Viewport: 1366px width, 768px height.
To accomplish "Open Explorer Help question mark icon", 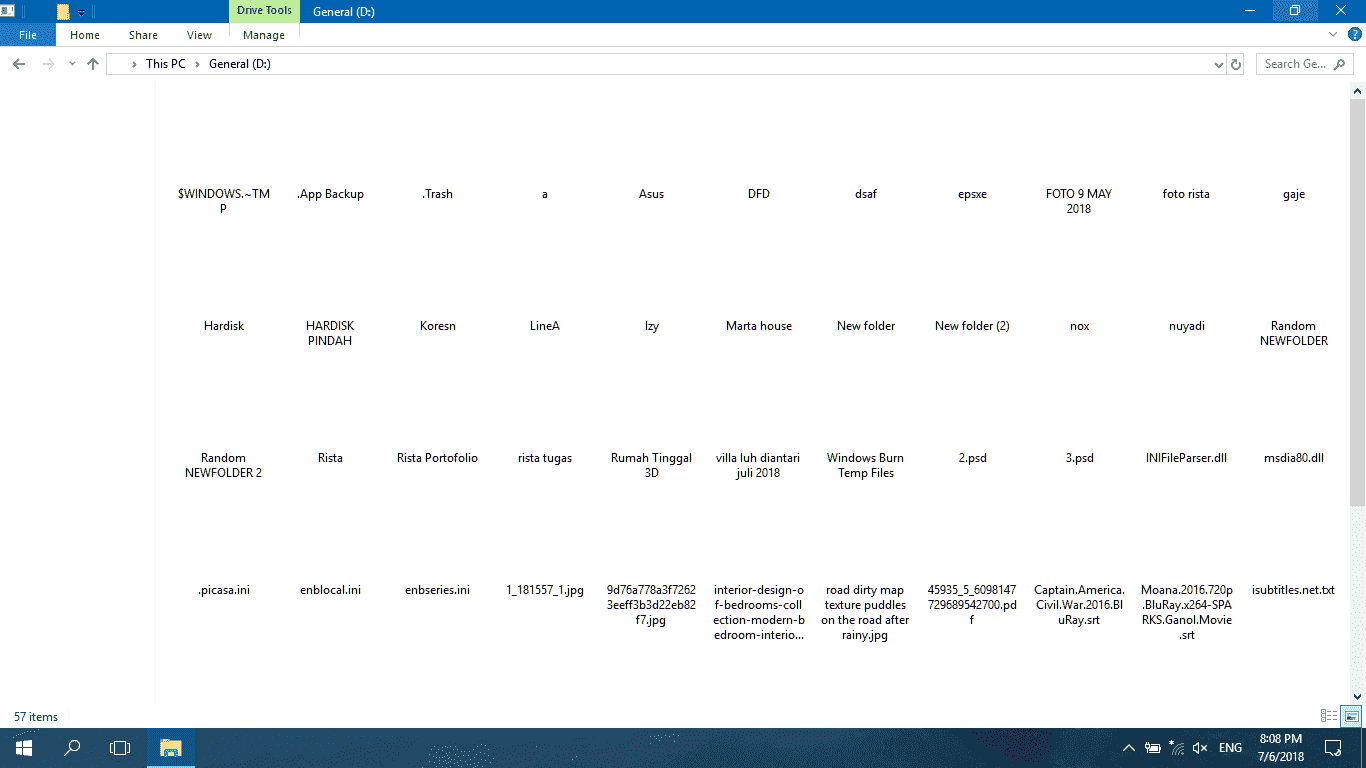I will click(1355, 34).
